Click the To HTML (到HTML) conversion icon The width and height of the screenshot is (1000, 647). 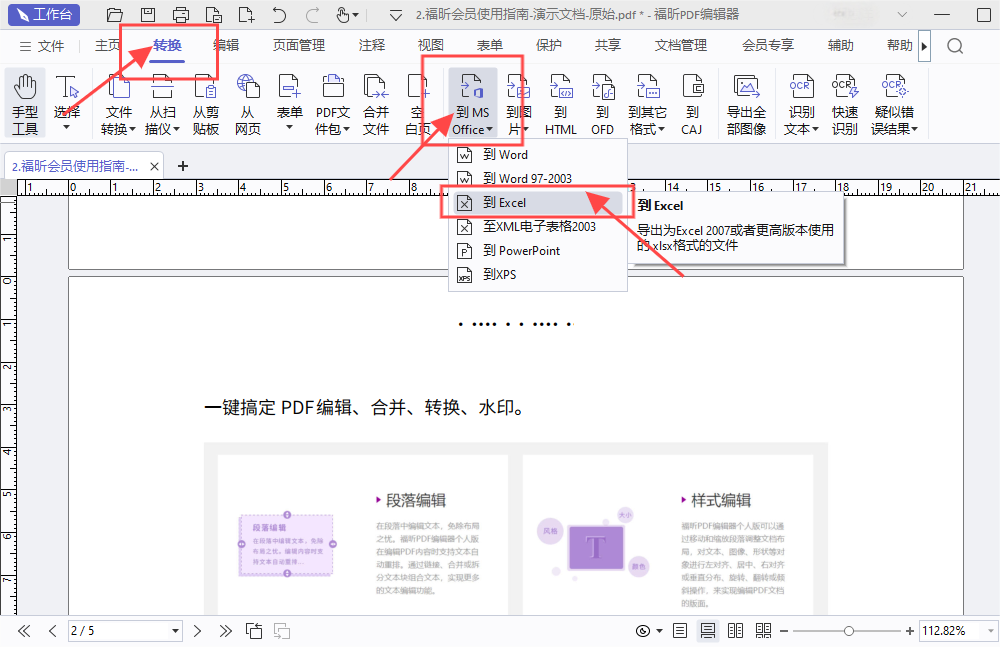click(560, 103)
